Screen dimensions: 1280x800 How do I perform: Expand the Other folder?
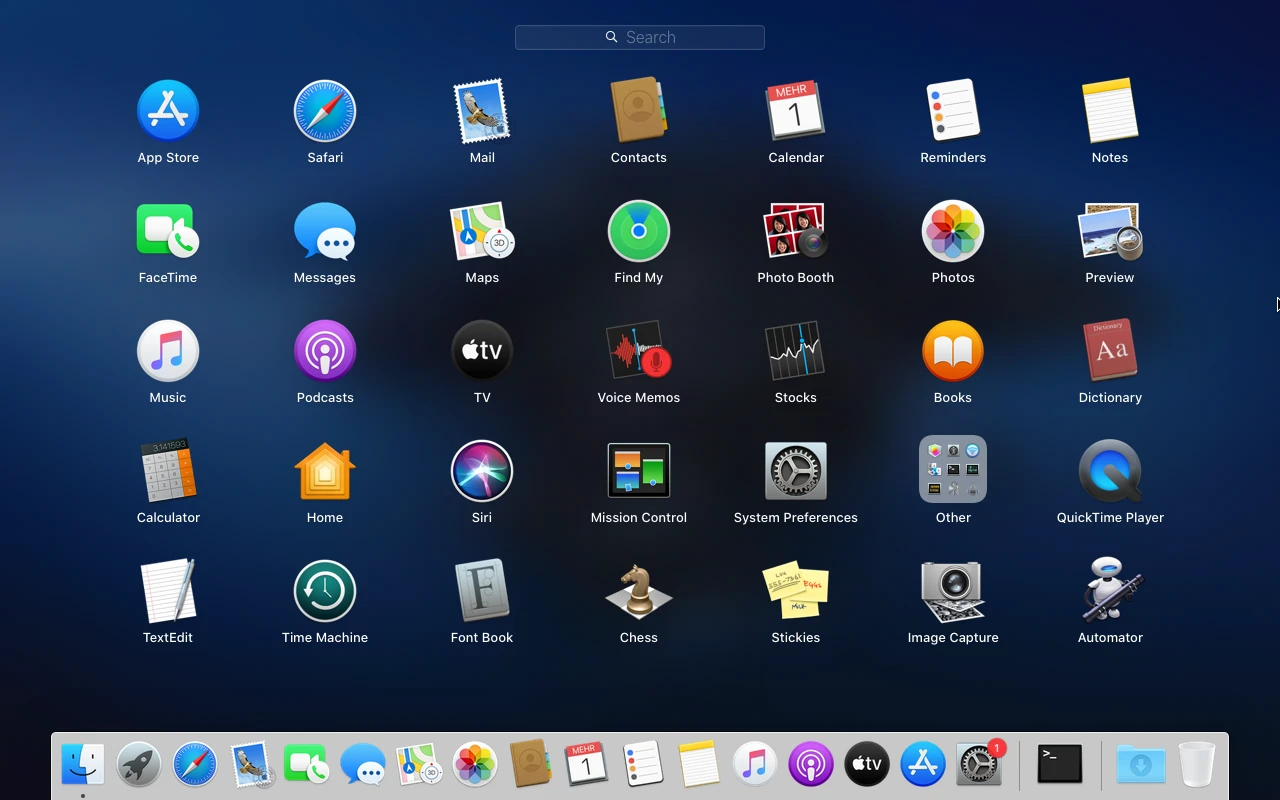pyautogui.click(x=953, y=469)
